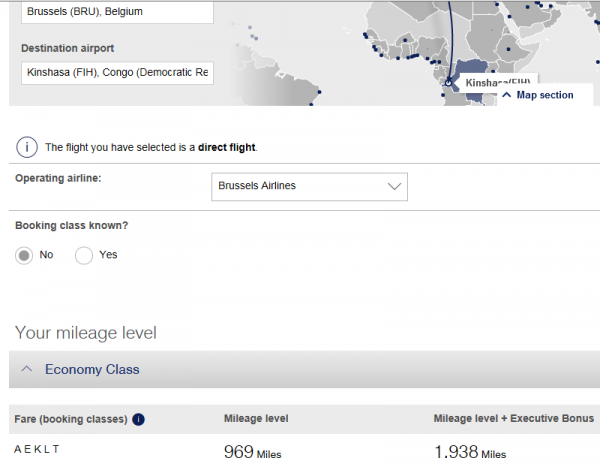This screenshot has height=464, width=600.
Task: Toggle the Map section link
Action: tap(545, 95)
